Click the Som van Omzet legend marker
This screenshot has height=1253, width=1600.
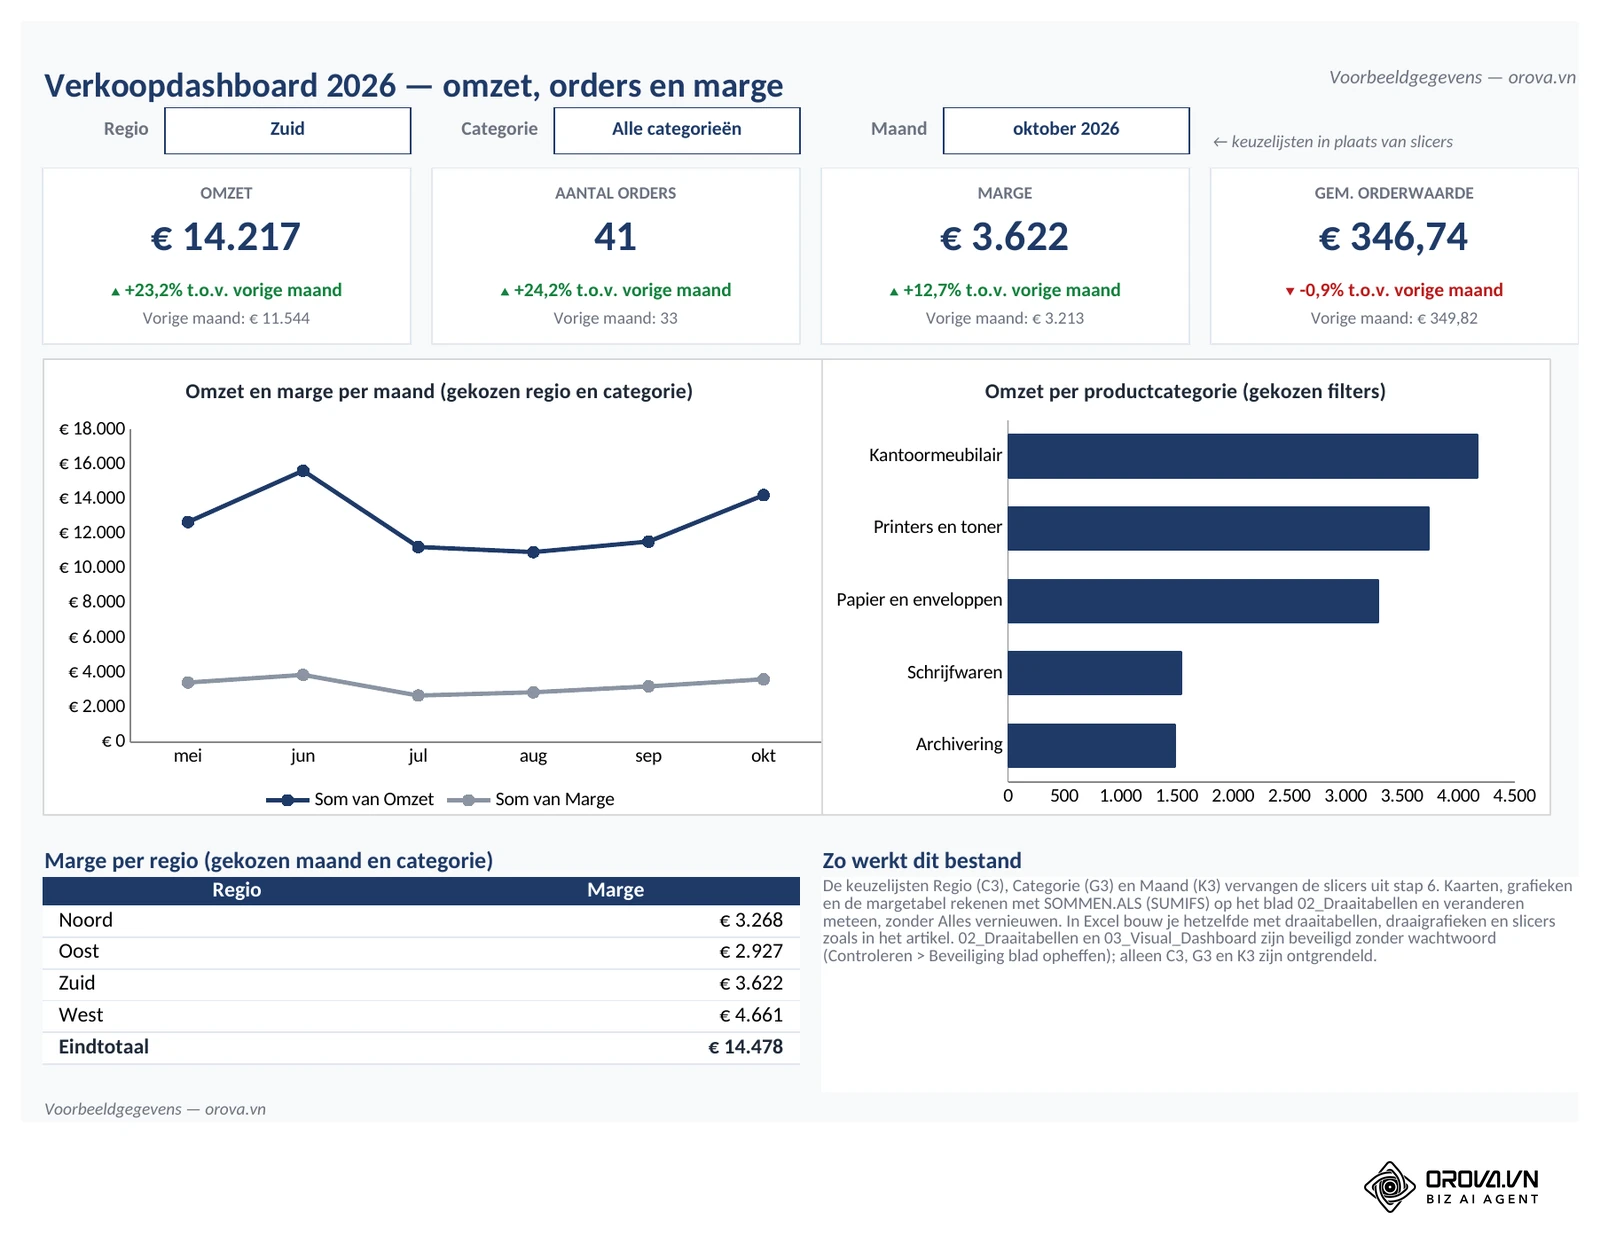288,800
